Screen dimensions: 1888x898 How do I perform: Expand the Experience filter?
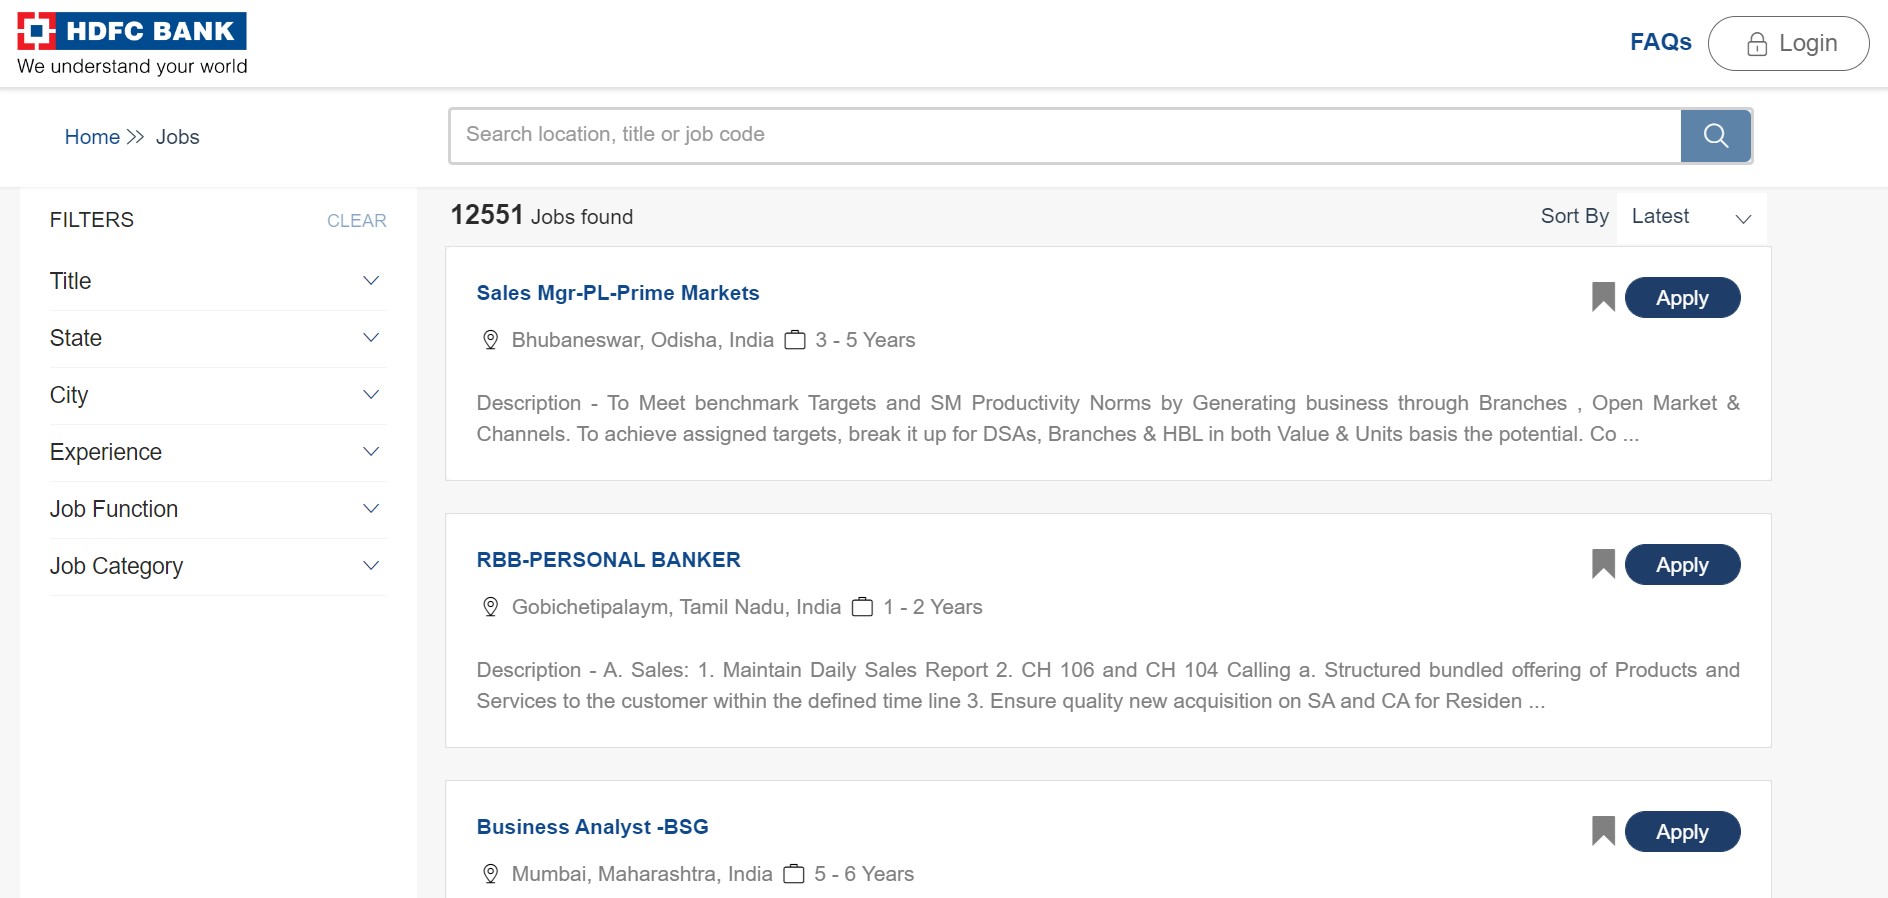pos(218,452)
